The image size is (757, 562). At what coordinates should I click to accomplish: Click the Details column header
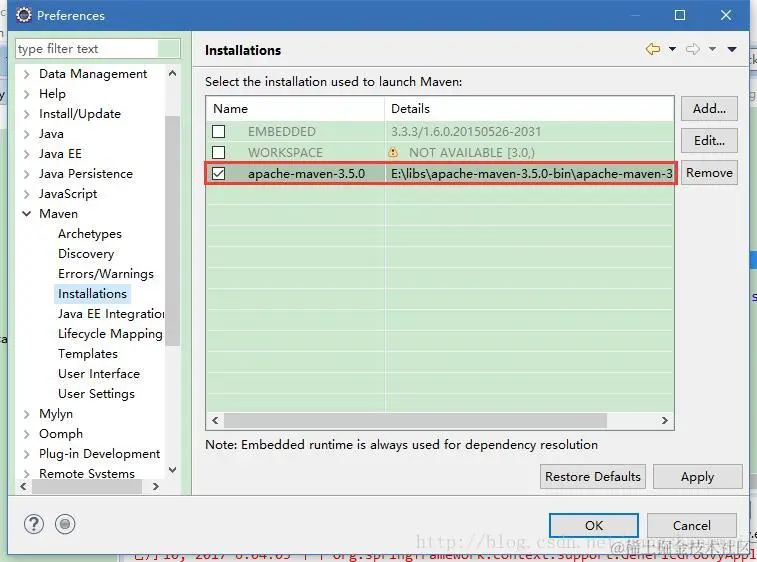529,109
